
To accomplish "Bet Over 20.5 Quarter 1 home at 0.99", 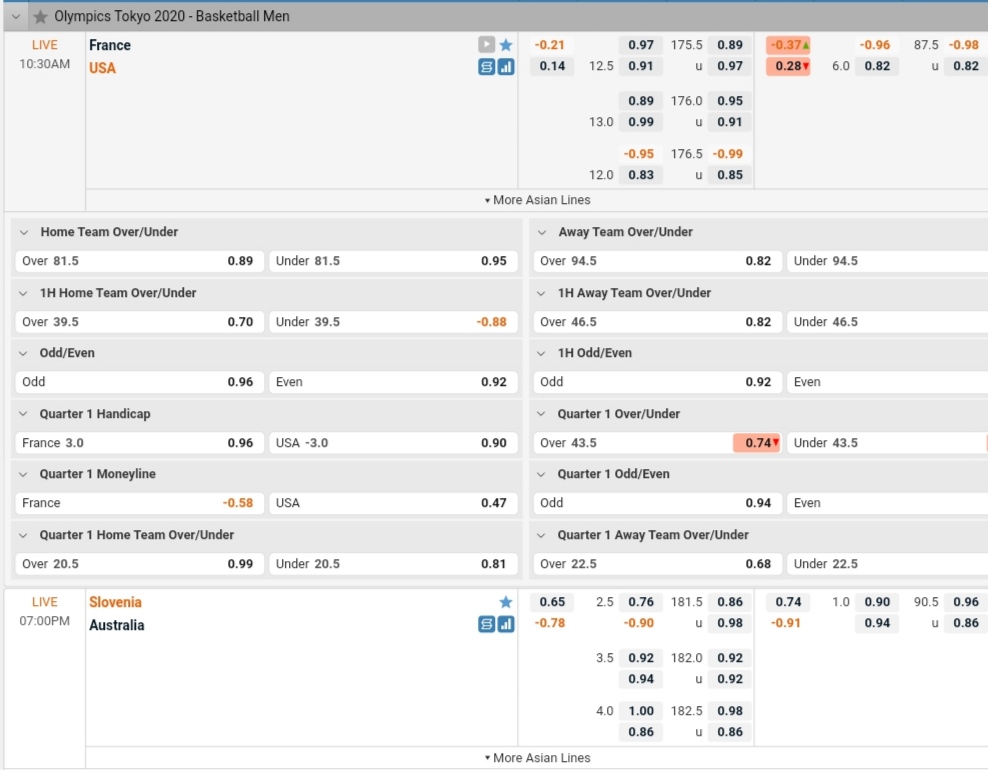I will click(x=139, y=563).
